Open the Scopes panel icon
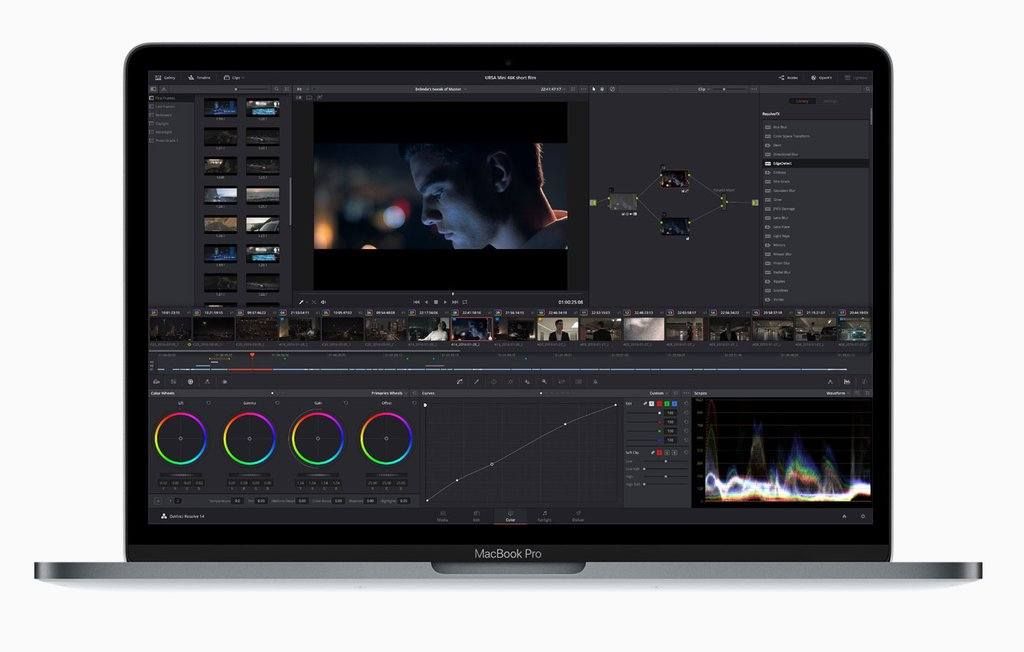This screenshot has width=1024, height=652. [847, 382]
